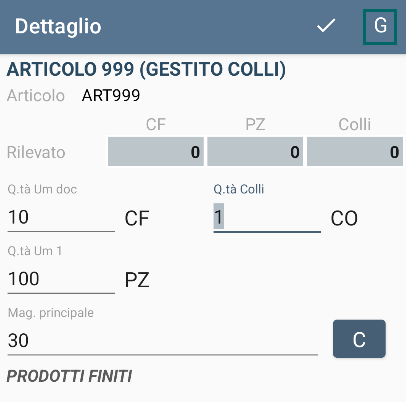Click the PZ unit label beside 100
406x402 pixels.
click(x=137, y=280)
